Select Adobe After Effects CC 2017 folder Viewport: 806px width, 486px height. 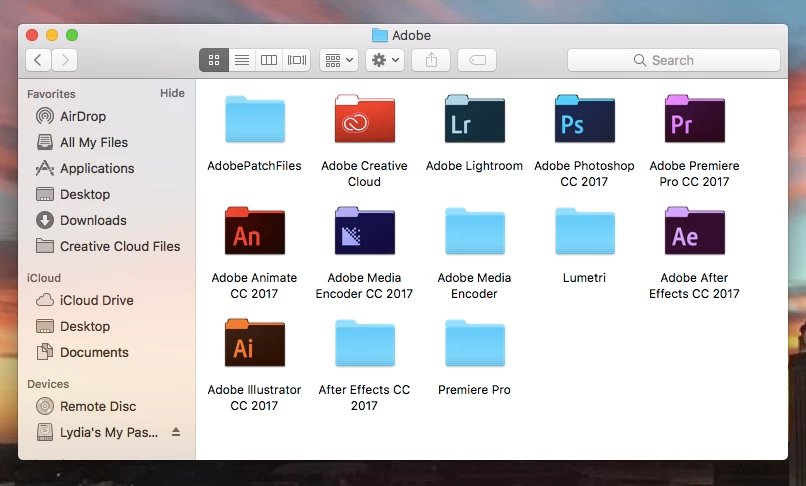(694, 231)
